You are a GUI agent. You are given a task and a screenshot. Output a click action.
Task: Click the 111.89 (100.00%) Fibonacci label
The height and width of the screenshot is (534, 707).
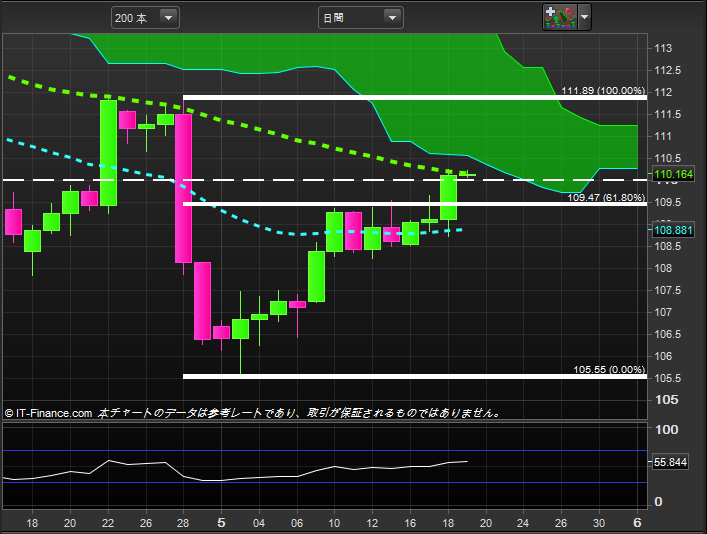[603, 90]
